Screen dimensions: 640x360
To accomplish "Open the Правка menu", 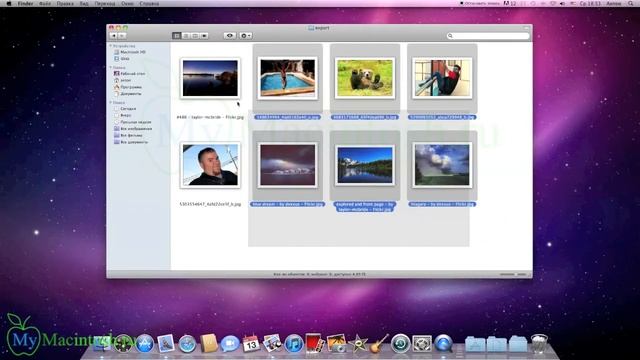I will click(x=65, y=3).
